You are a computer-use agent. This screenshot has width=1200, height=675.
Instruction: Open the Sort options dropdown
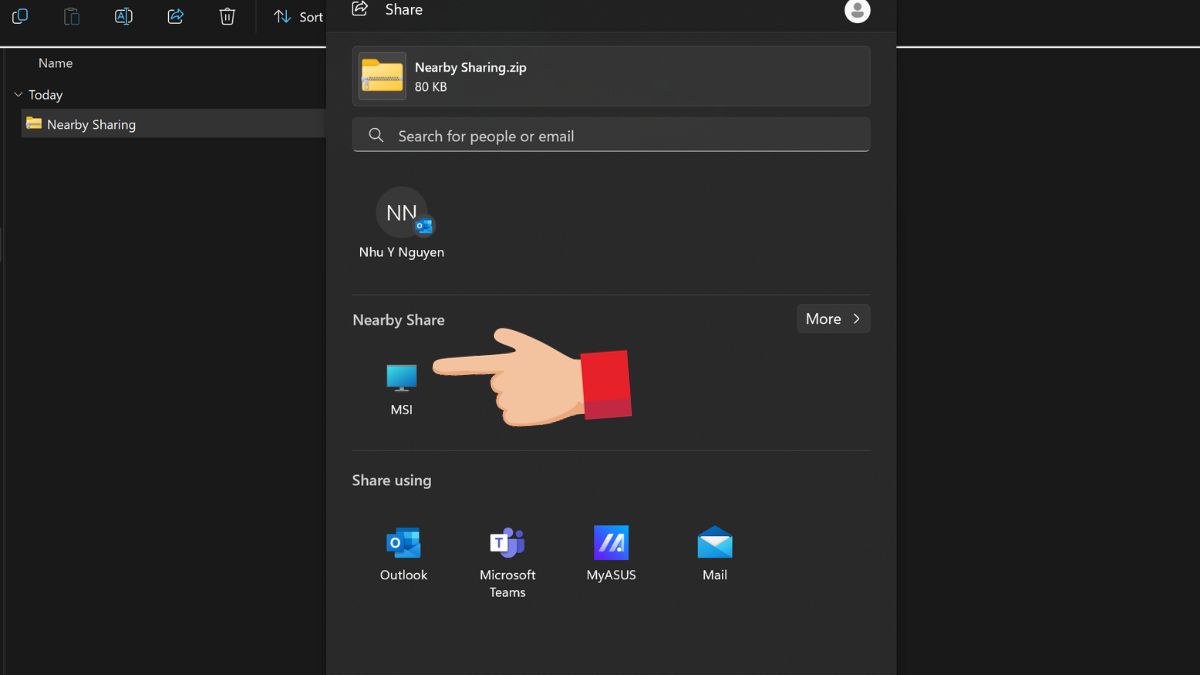pyautogui.click(x=298, y=16)
